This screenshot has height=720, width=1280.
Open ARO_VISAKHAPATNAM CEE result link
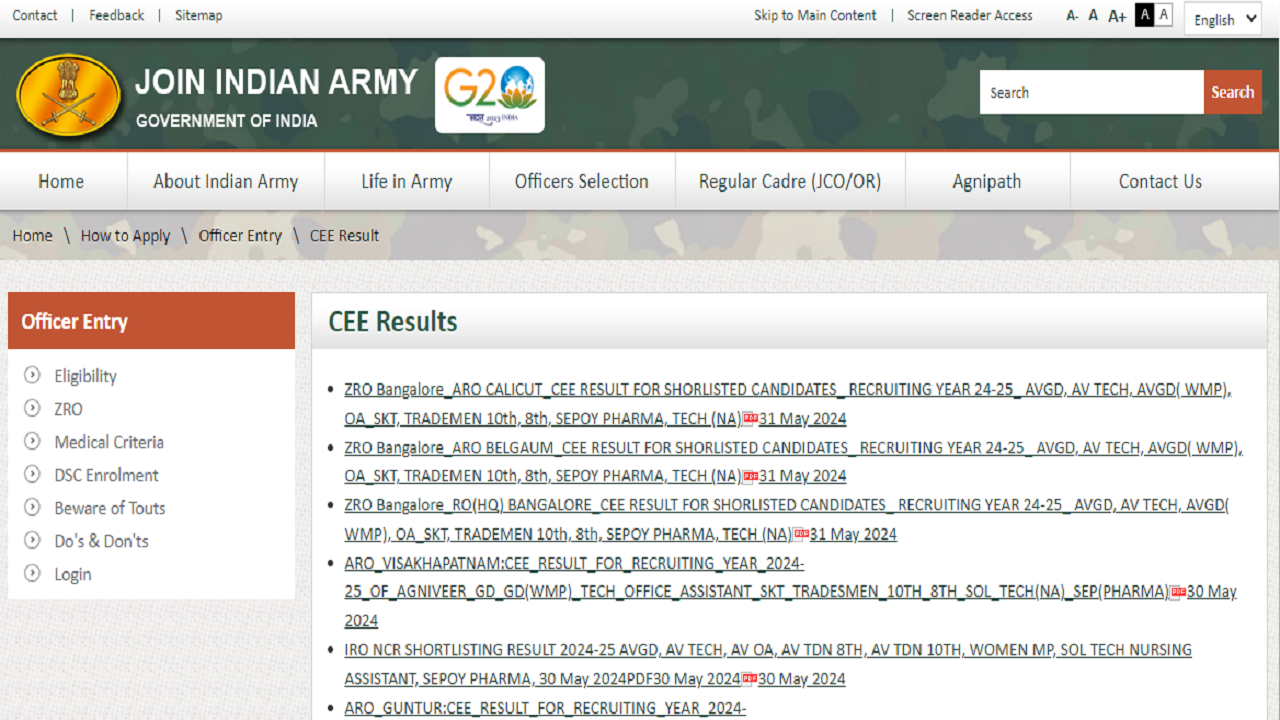point(790,592)
